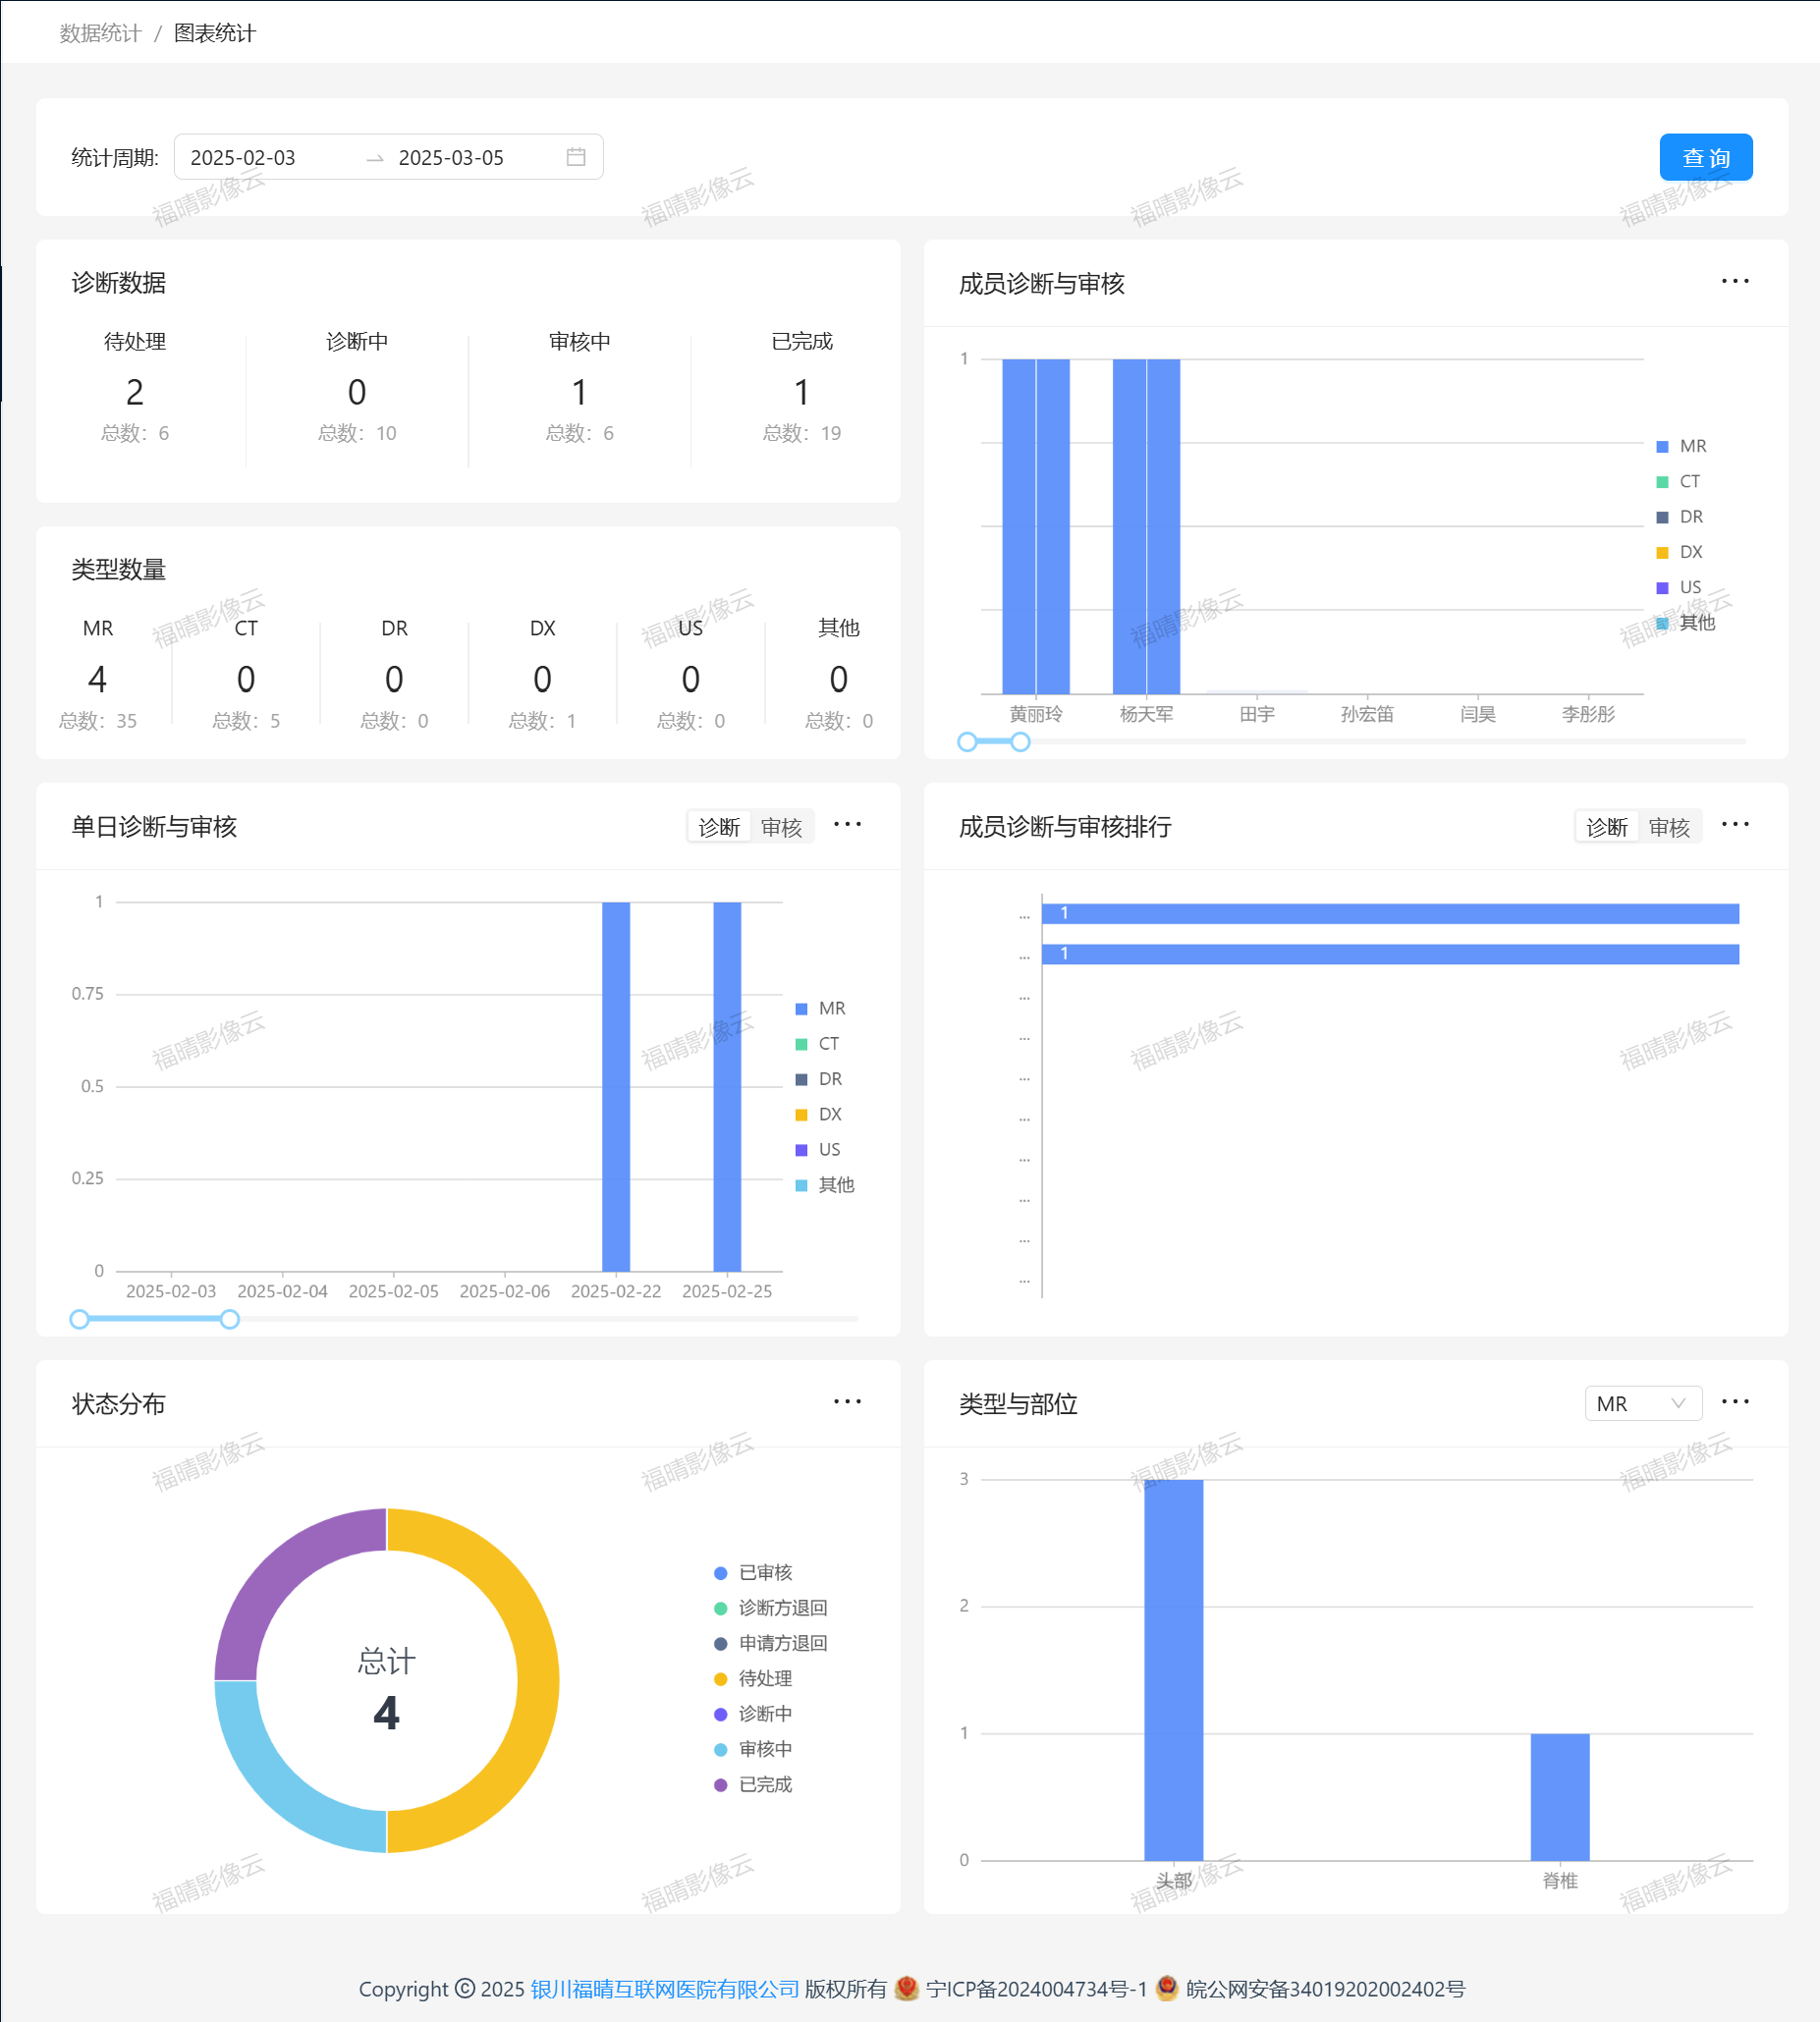Switch 单日诊断与审核 to 审核 tab
Screen dimensions: 1820x2022
click(x=781, y=827)
